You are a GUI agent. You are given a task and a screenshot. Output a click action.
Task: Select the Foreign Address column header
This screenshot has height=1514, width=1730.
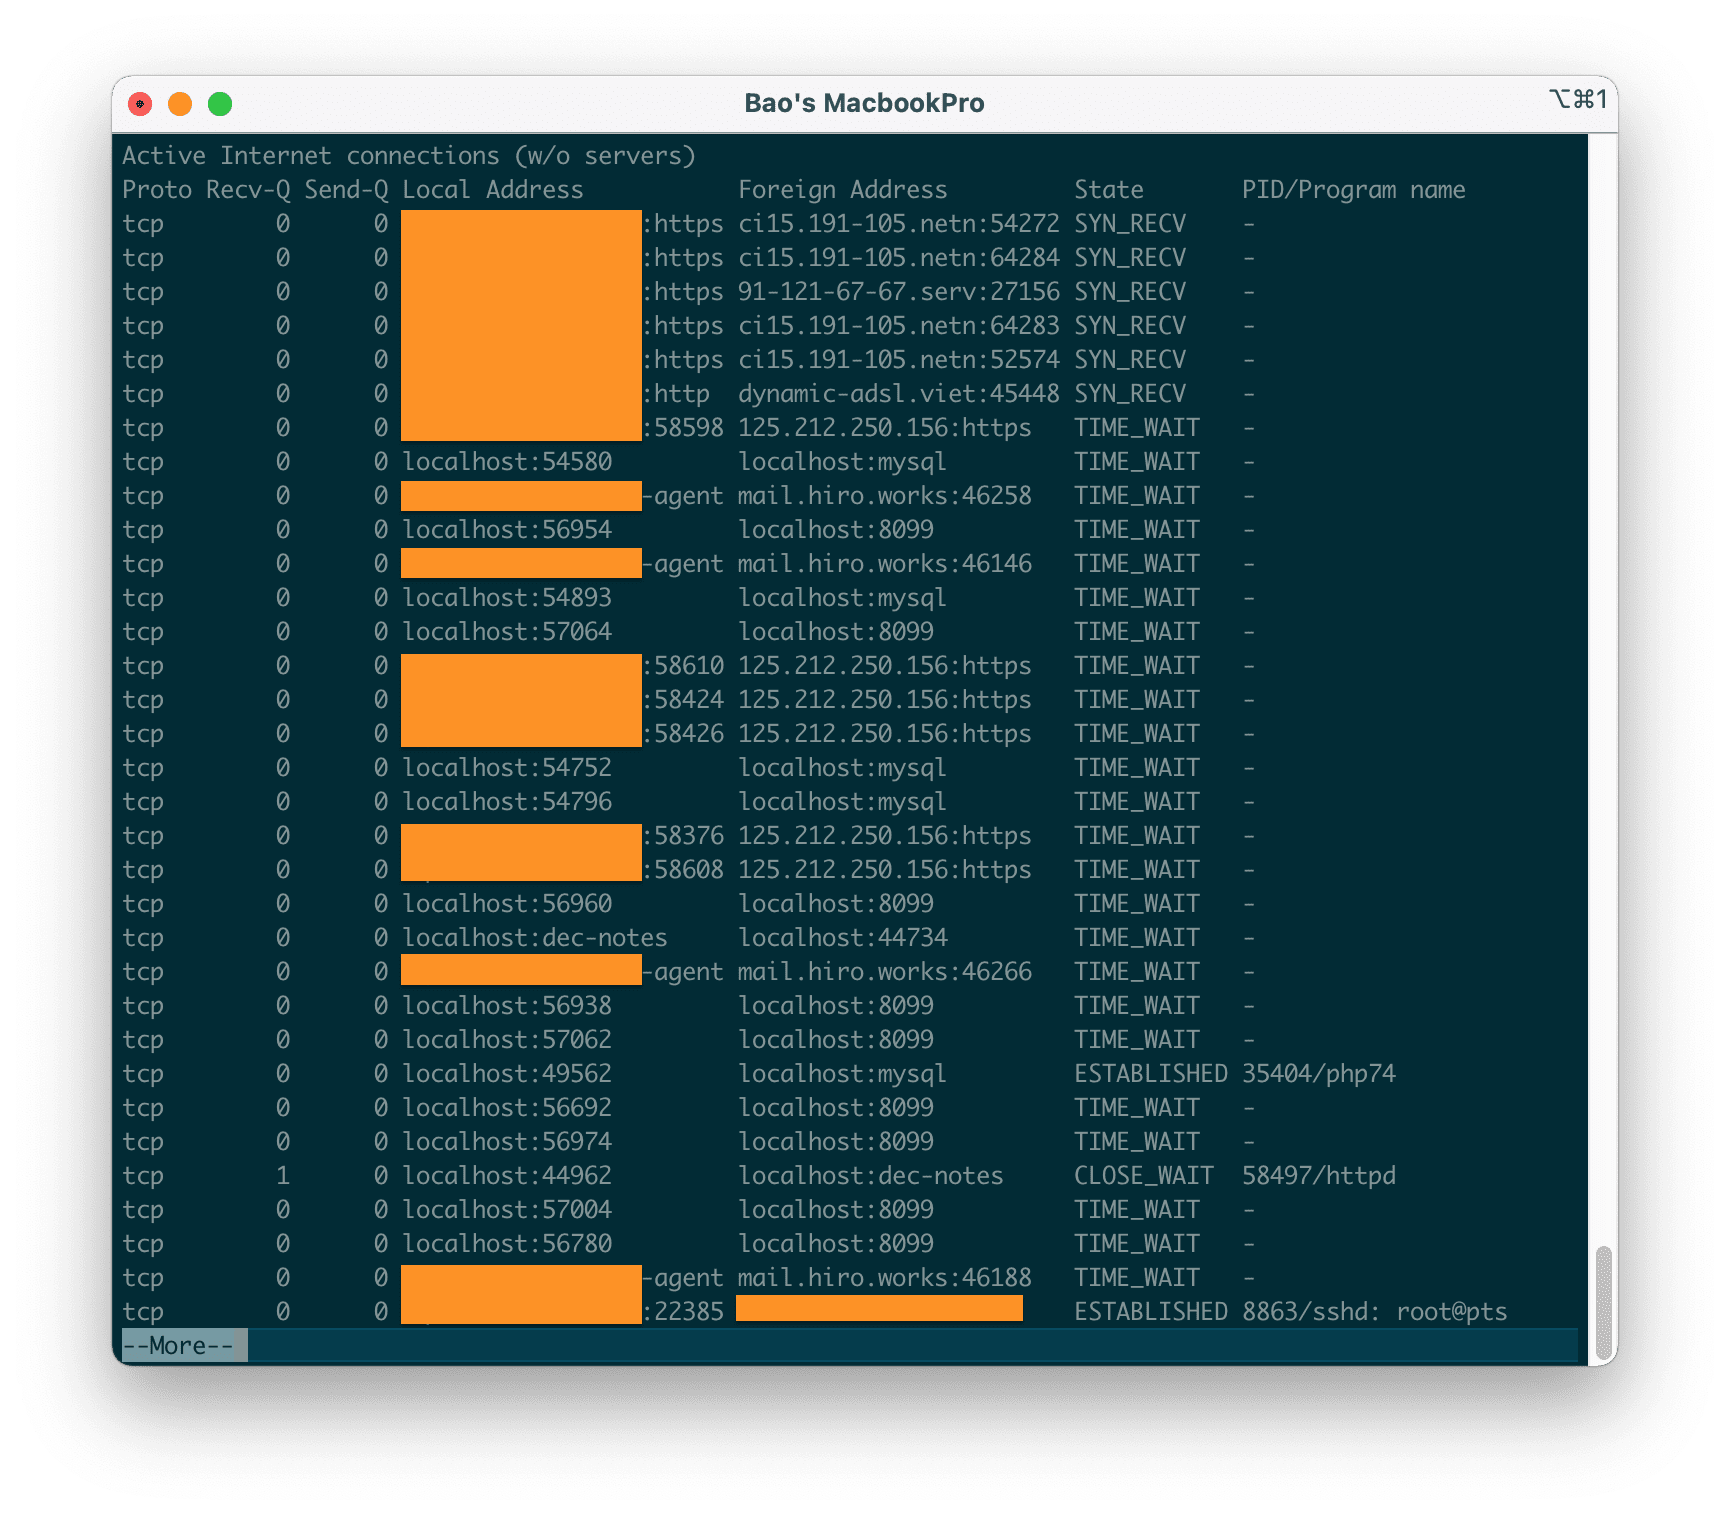point(844,189)
